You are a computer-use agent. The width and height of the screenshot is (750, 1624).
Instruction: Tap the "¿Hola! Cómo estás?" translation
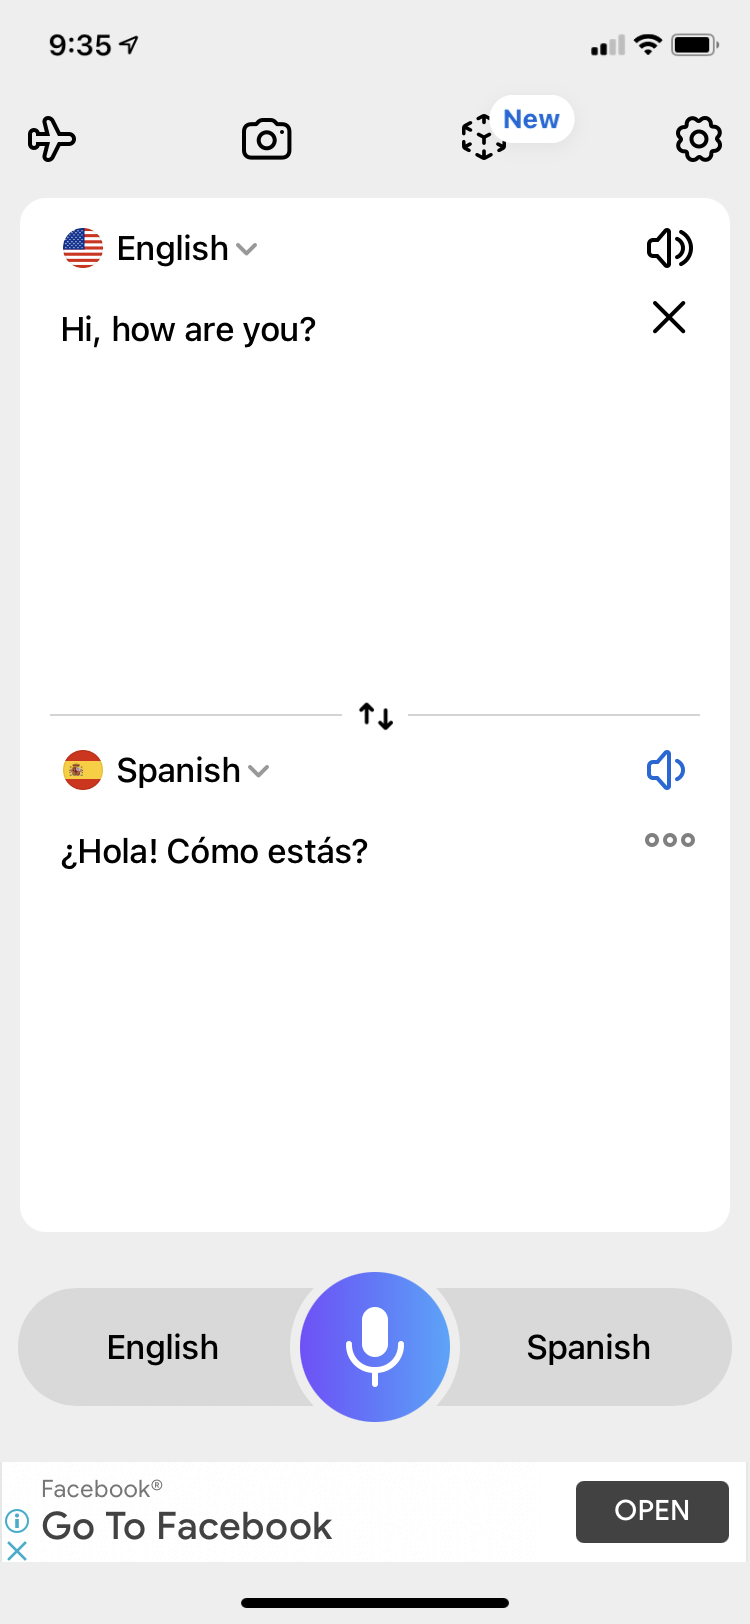click(x=215, y=852)
